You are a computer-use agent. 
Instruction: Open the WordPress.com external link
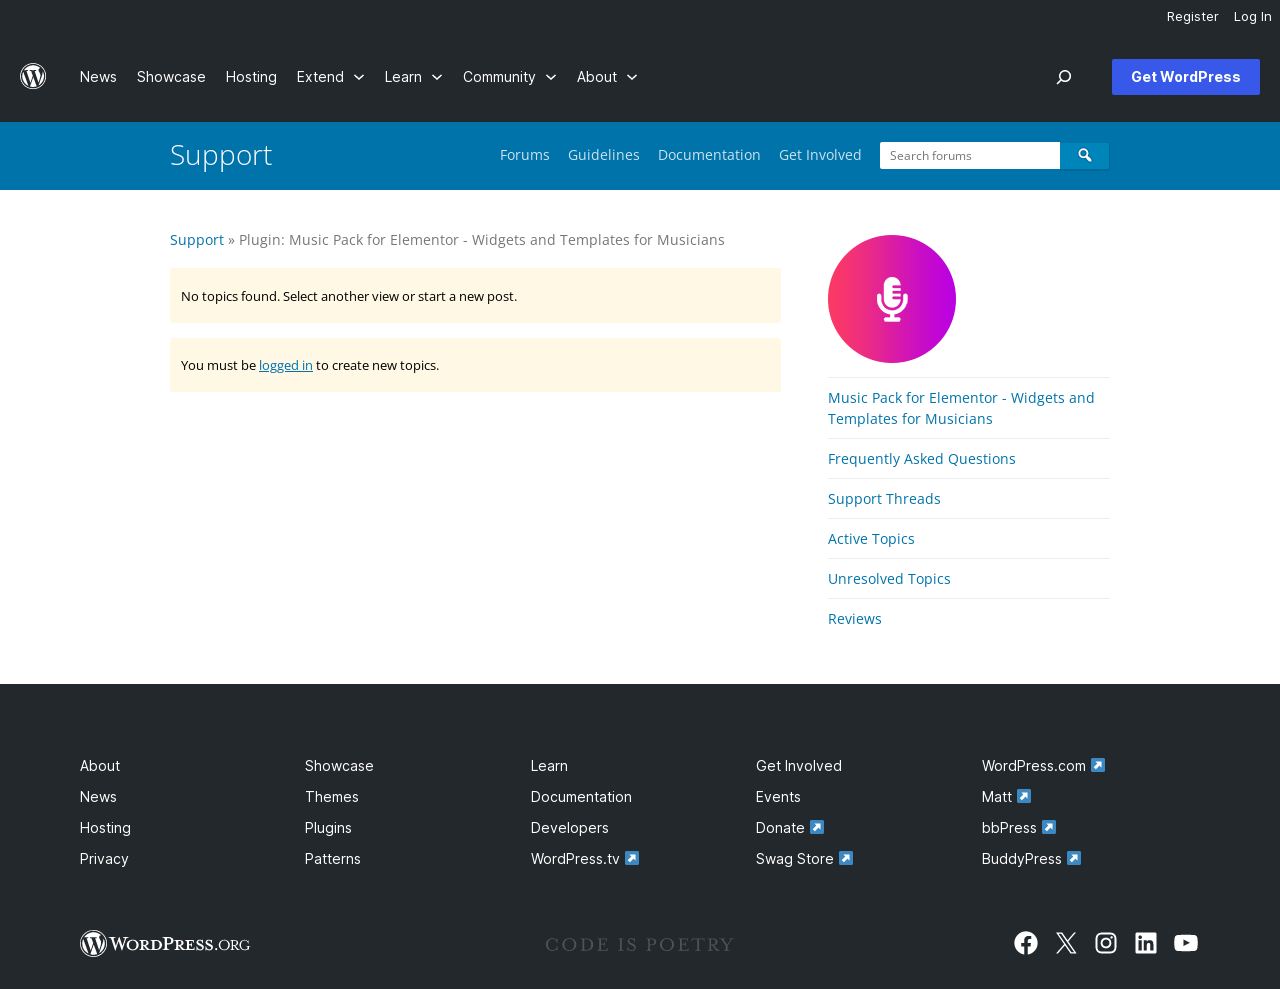[1044, 766]
